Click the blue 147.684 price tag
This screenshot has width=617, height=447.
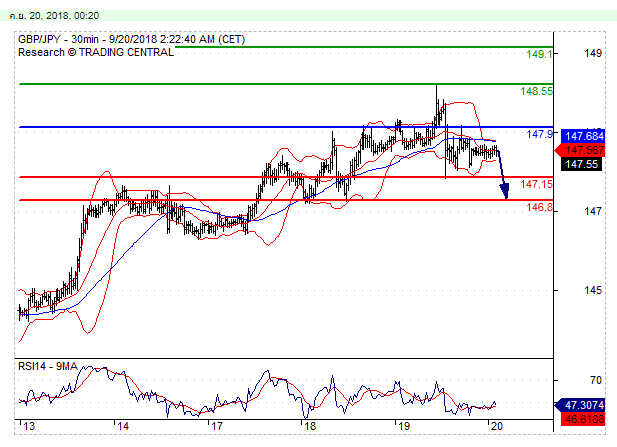584,136
